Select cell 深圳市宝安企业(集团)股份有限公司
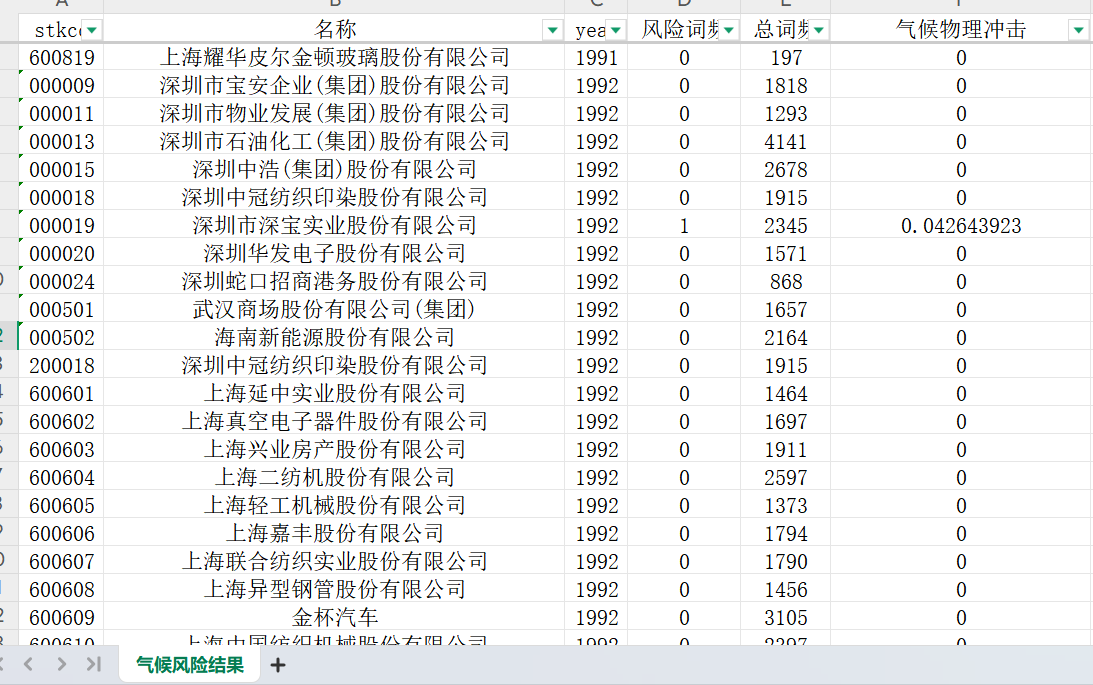 coord(334,85)
